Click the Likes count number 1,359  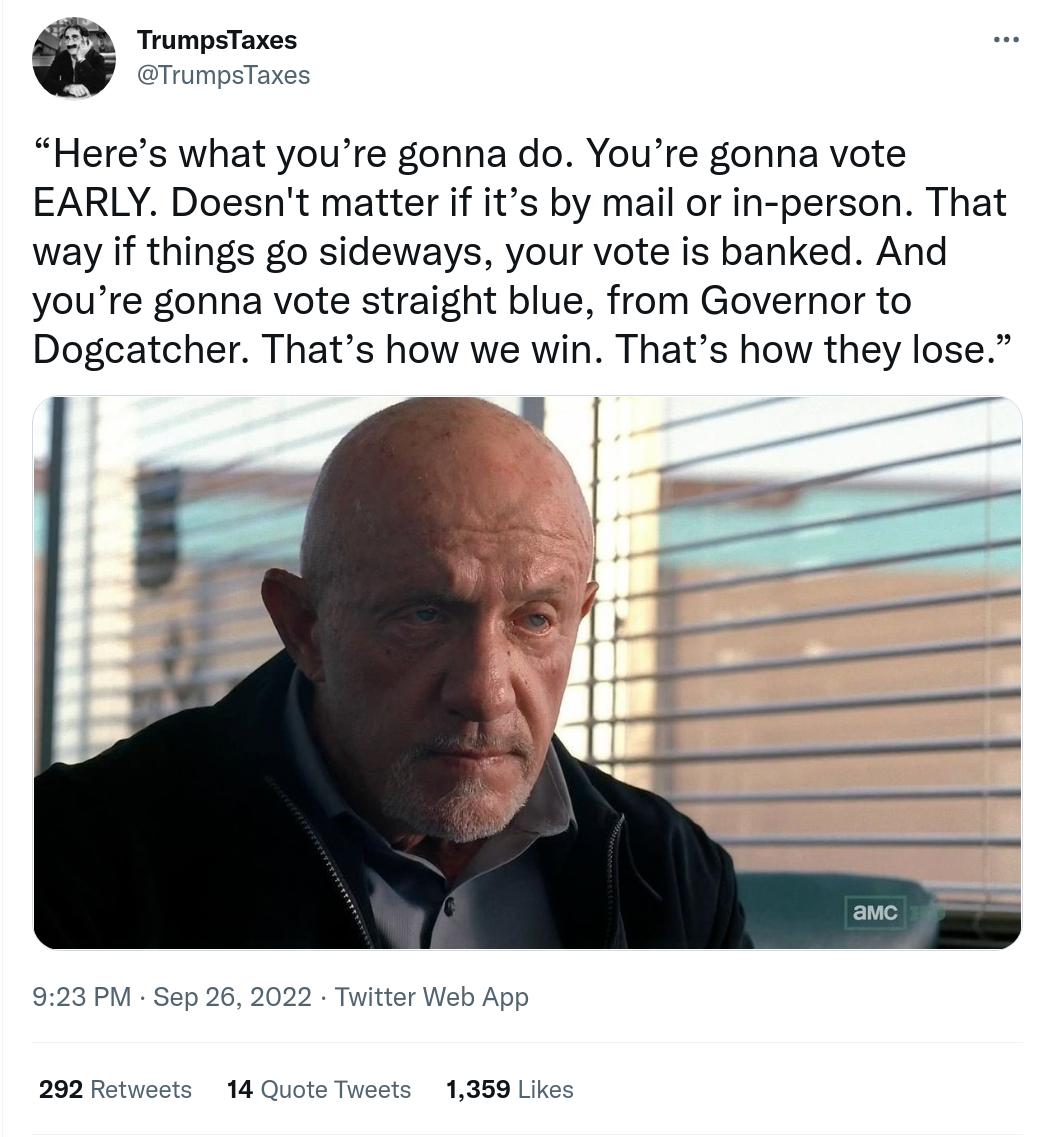pyautogui.click(x=478, y=1089)
